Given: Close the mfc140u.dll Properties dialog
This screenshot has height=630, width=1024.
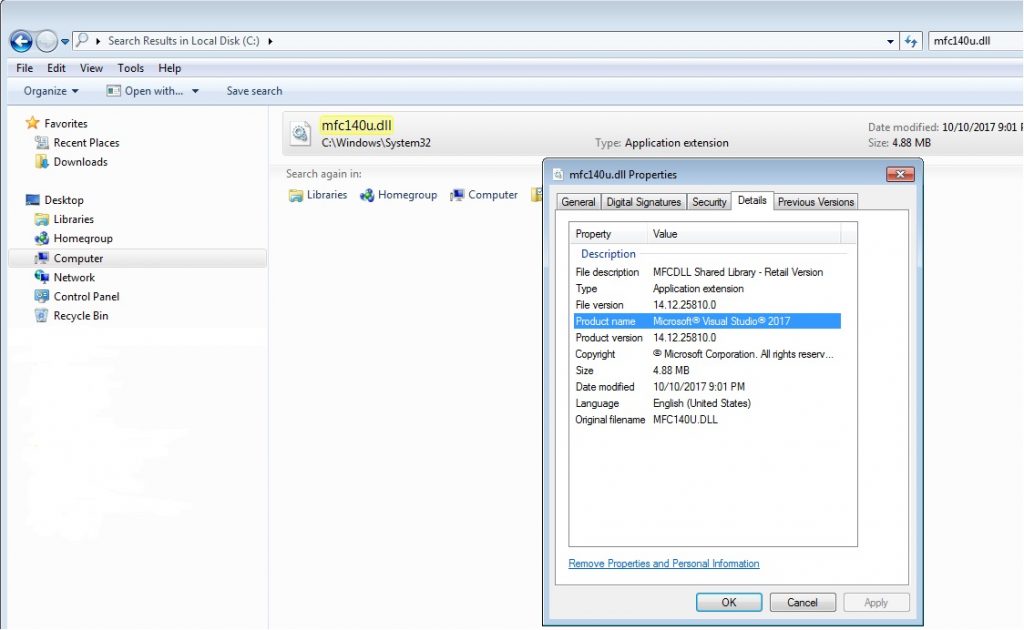Looking at the screenshot, I should click(900, 174).
